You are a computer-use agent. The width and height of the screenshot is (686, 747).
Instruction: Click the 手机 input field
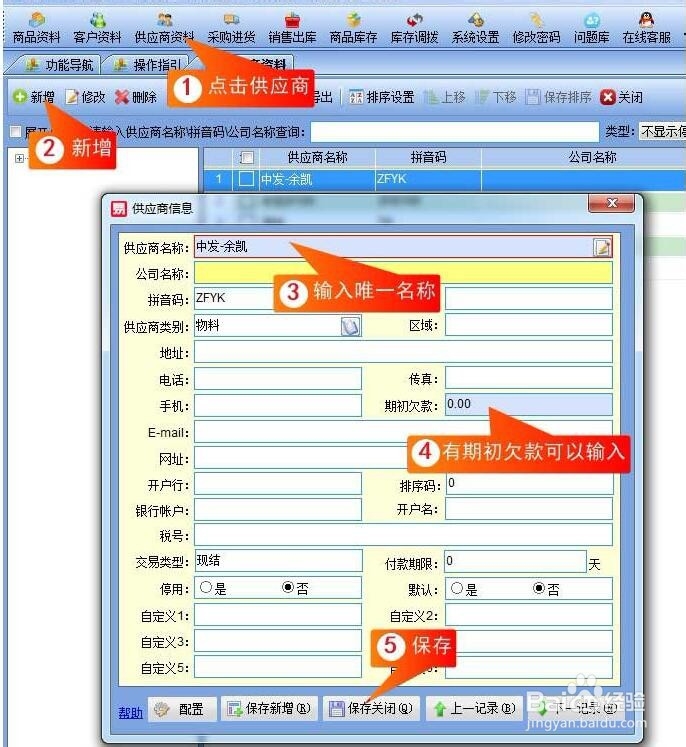pos(278,405)
